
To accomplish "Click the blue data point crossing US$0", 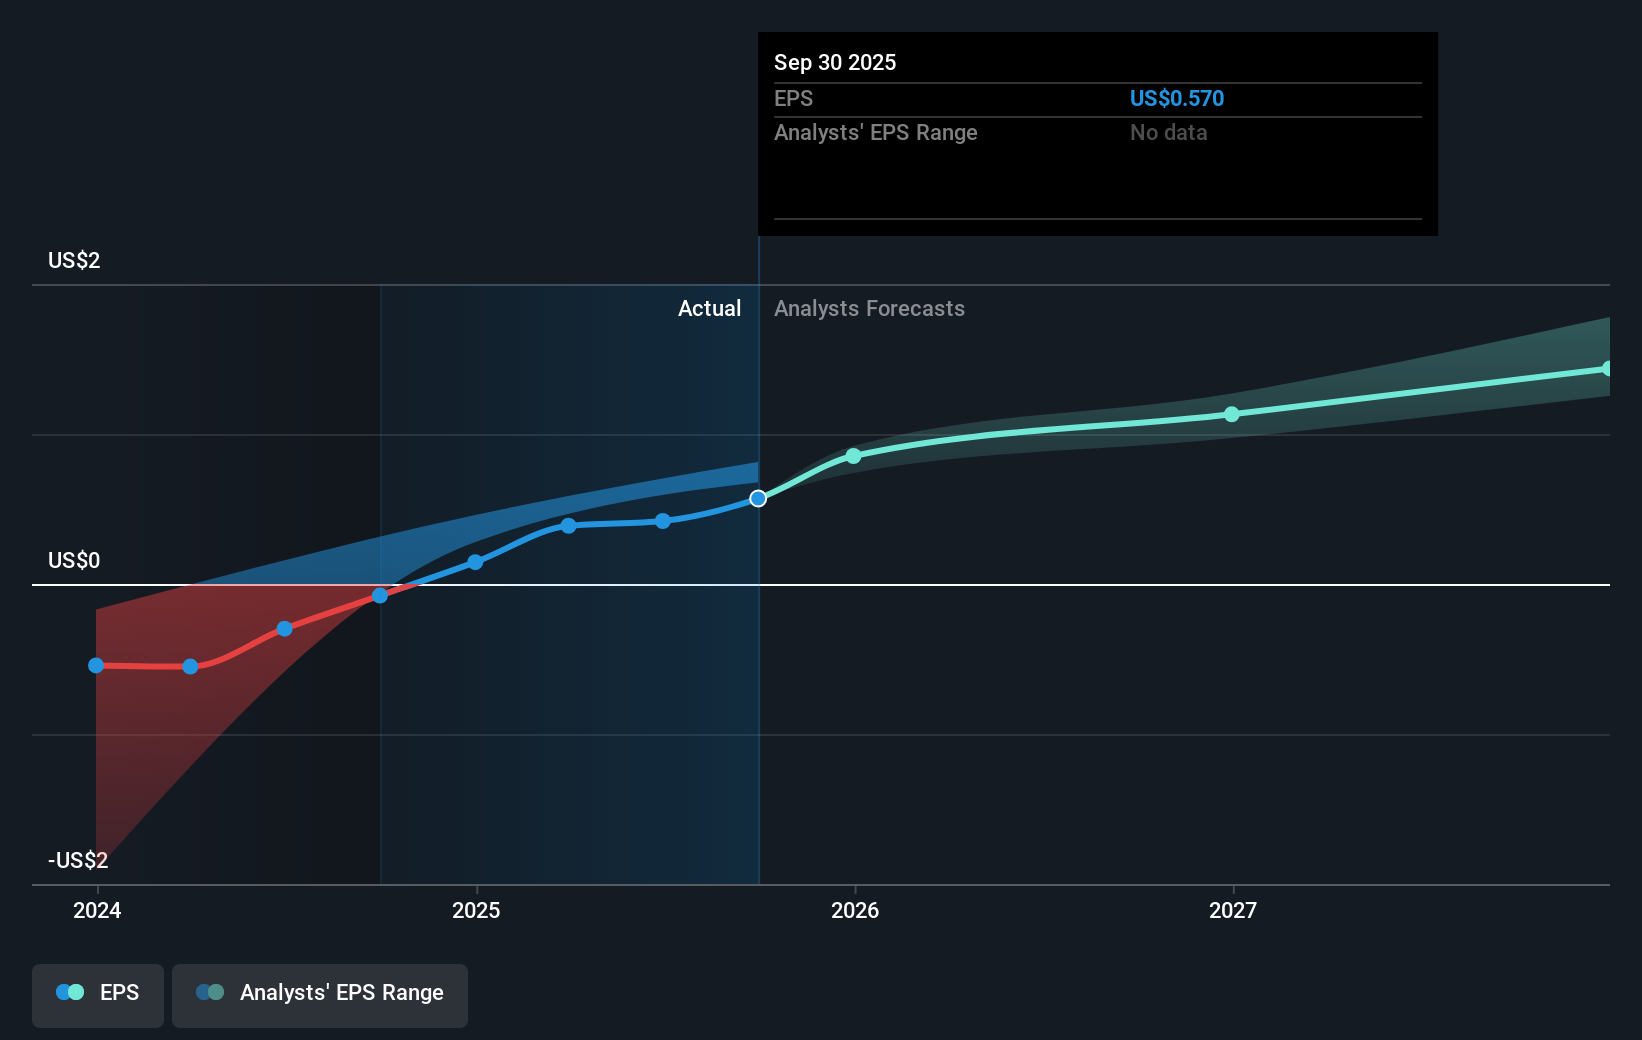I will pyautogui.click(x=379, y=596).
